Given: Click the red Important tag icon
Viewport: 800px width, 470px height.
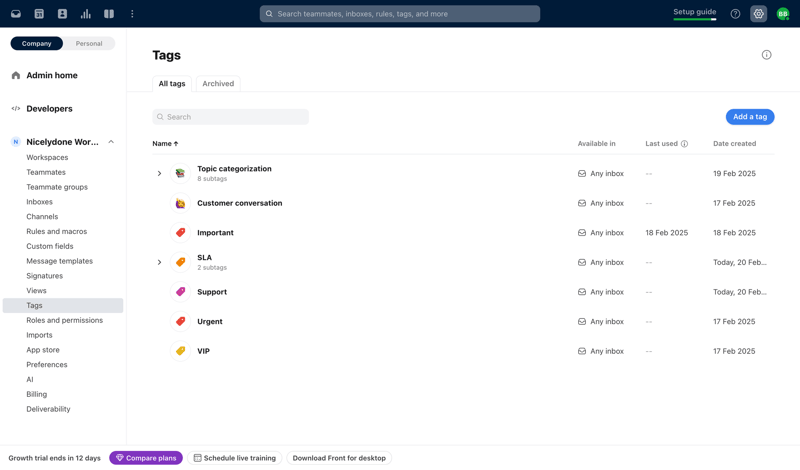Looking at the screenshot, I should (x=181, y=233).
